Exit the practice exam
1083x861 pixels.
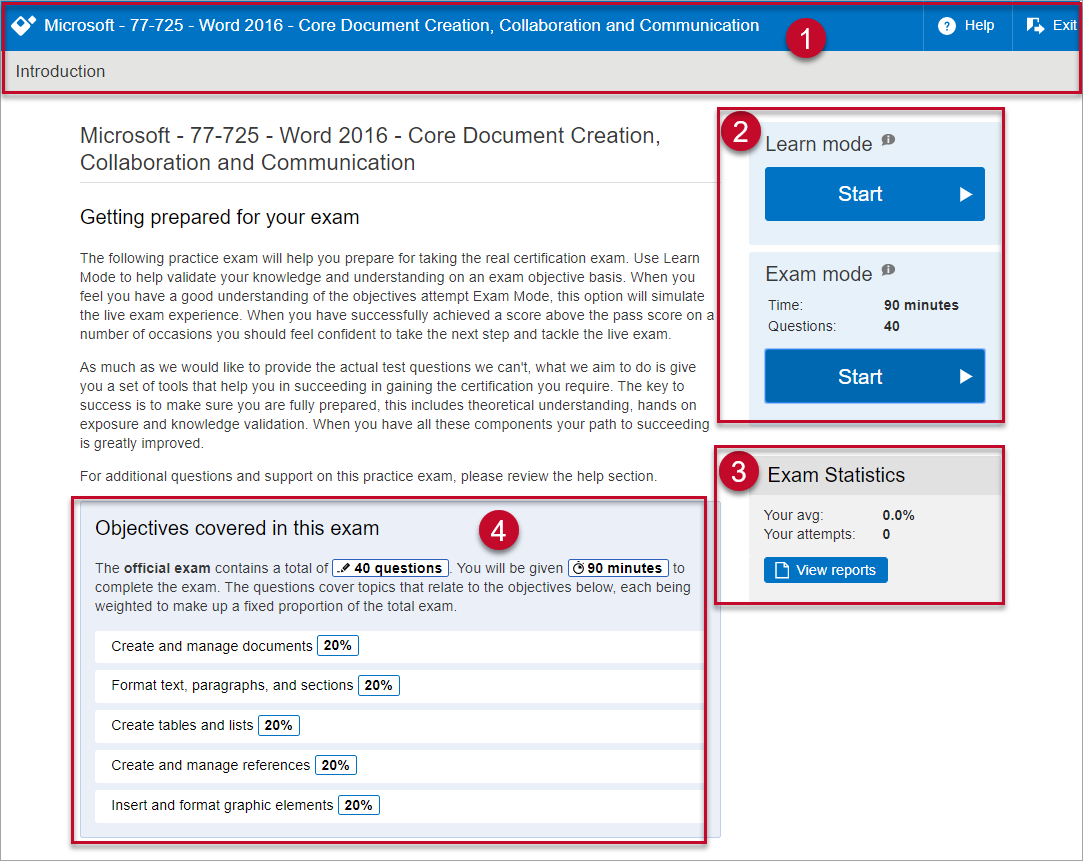tap(1050, 26)
